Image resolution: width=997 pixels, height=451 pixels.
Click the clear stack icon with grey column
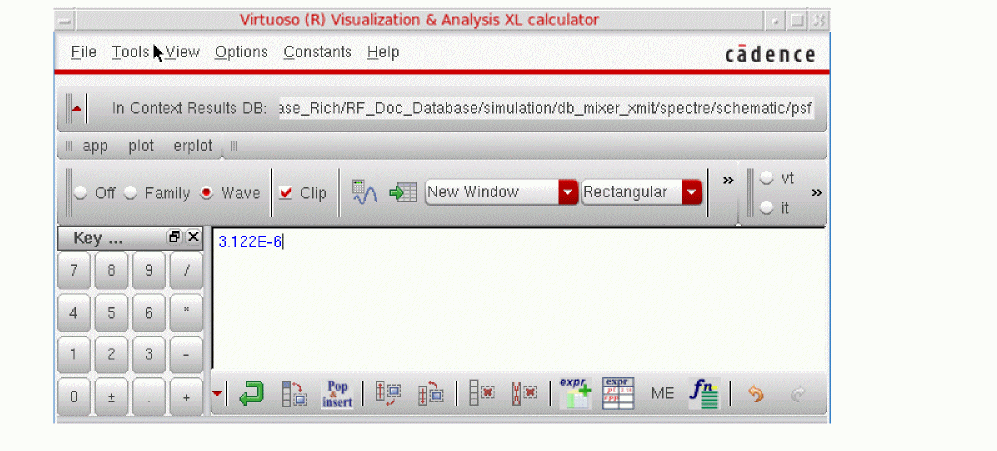pos(481,394)
